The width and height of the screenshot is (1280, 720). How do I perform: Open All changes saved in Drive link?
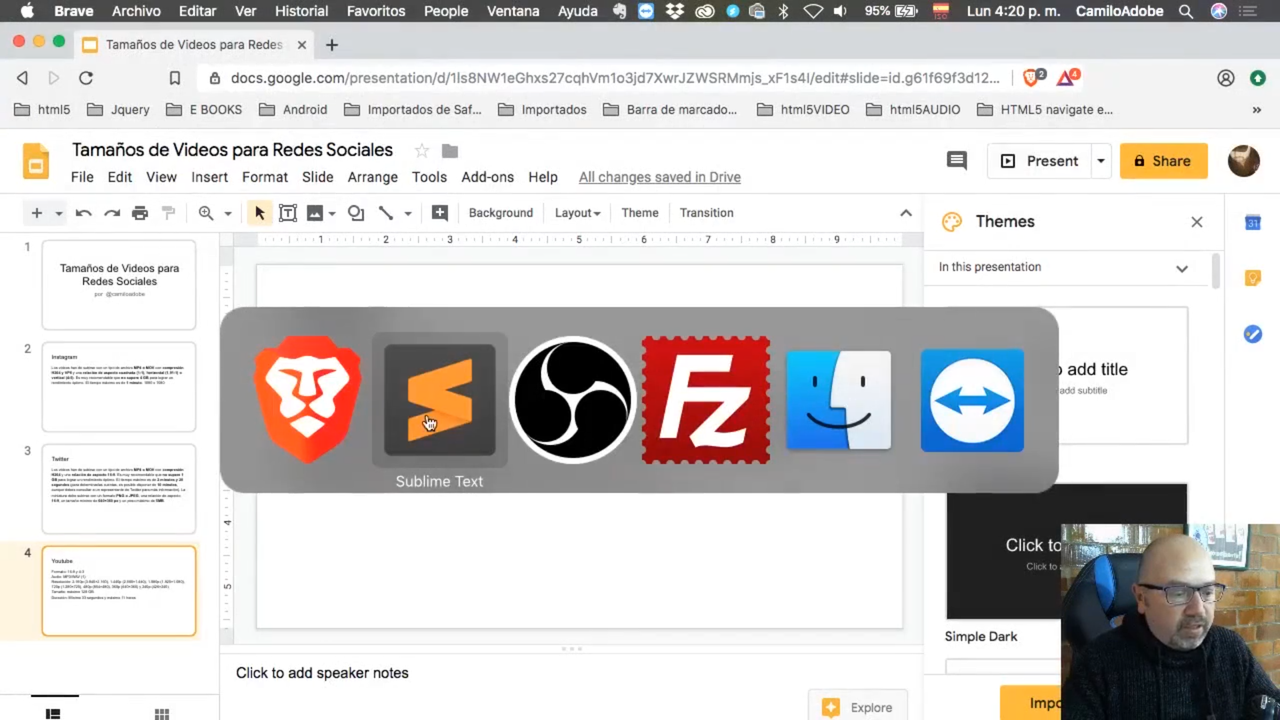click(660, 177)
